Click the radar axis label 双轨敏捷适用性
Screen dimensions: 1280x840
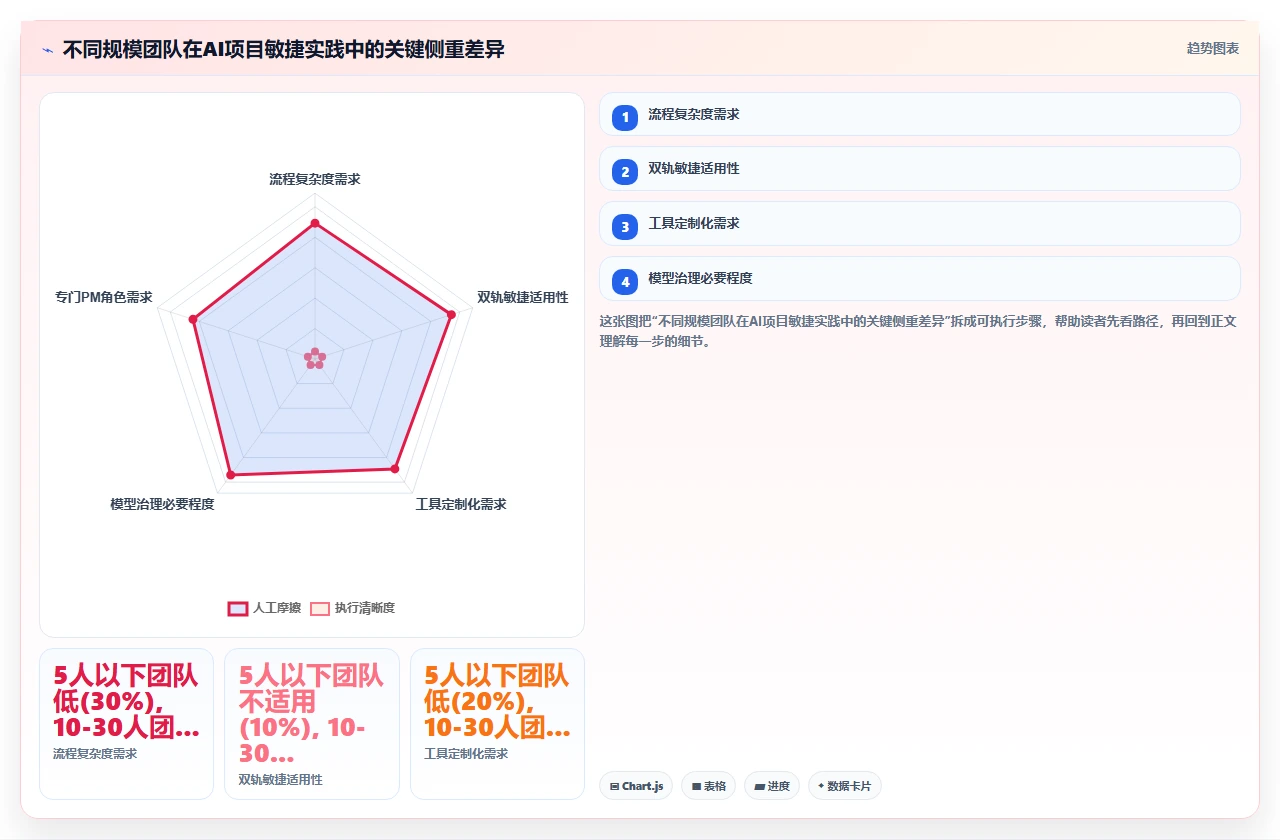point(523,297)
